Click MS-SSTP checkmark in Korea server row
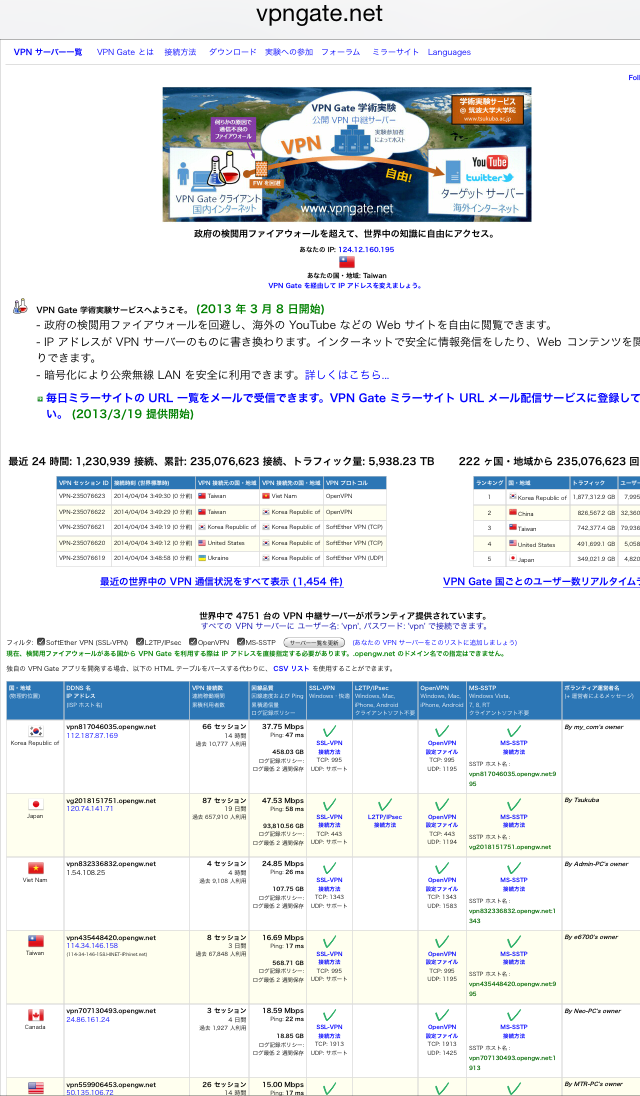This screenshot has height=1096, width=640. (x=514, y=733)
